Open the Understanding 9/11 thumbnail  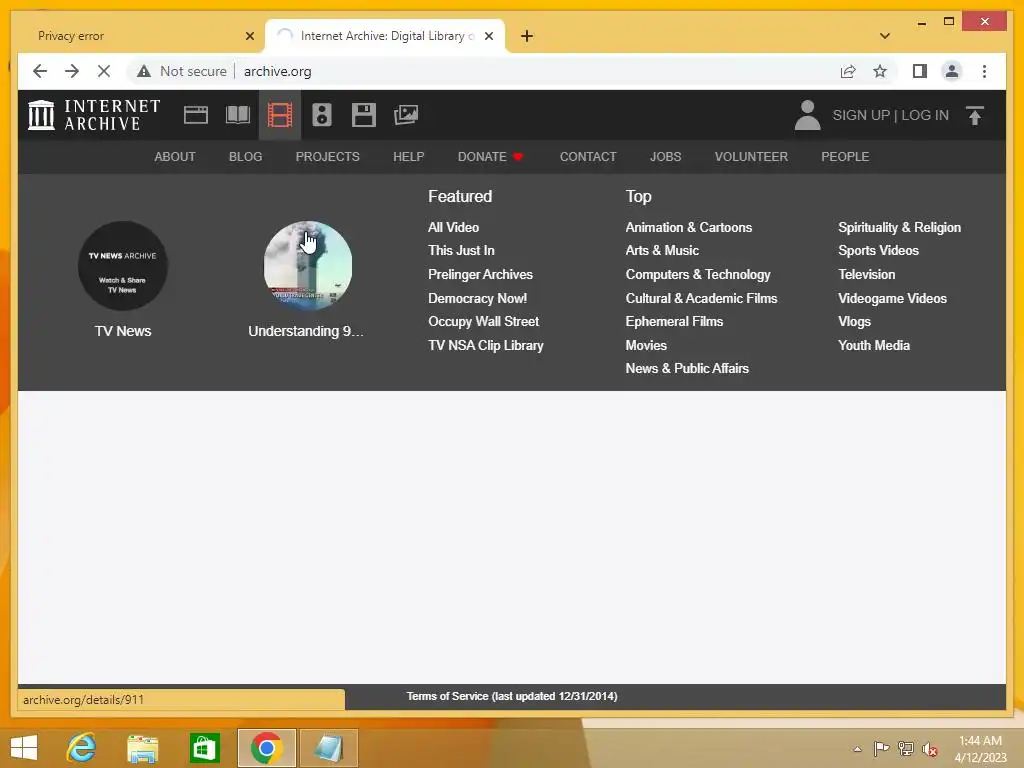[x=308, y=266]
